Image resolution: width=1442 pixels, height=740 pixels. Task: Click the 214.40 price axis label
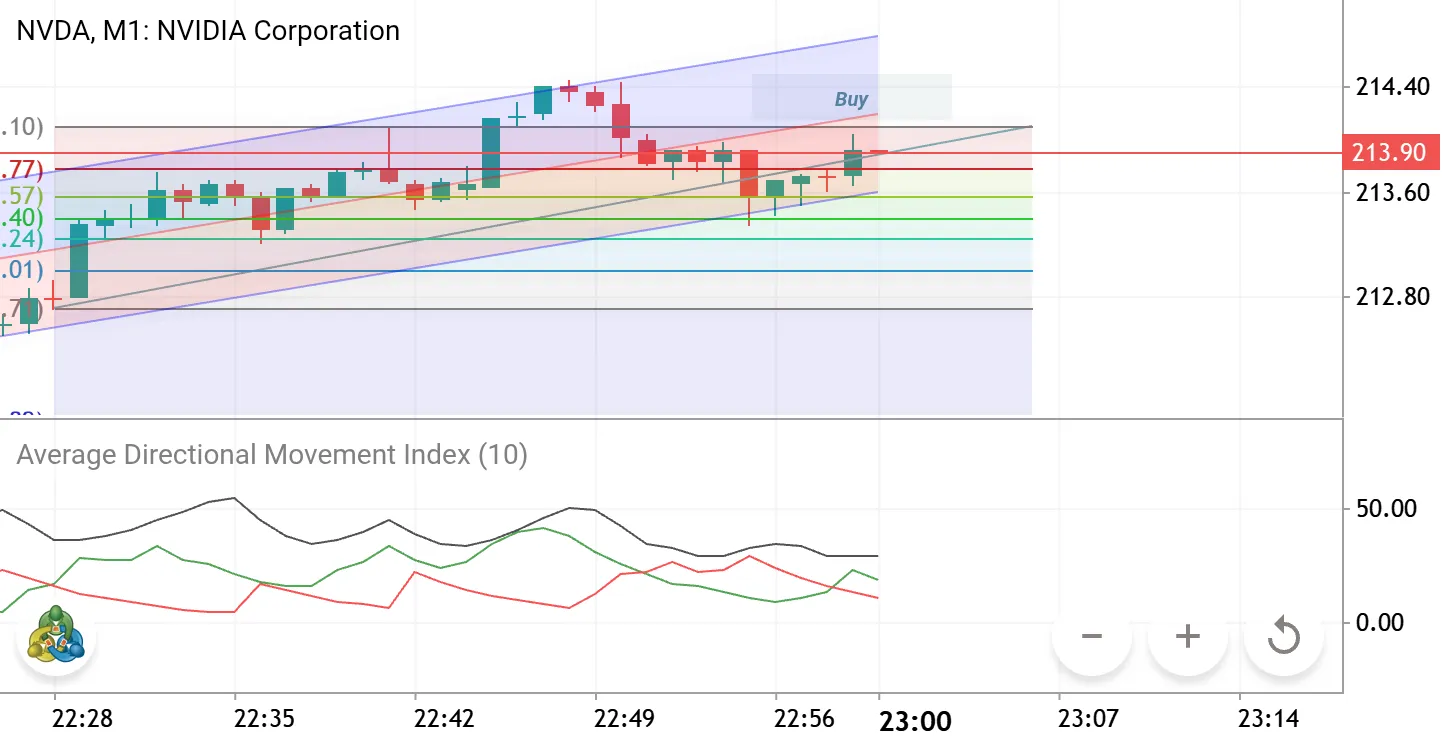[1392, 87]
